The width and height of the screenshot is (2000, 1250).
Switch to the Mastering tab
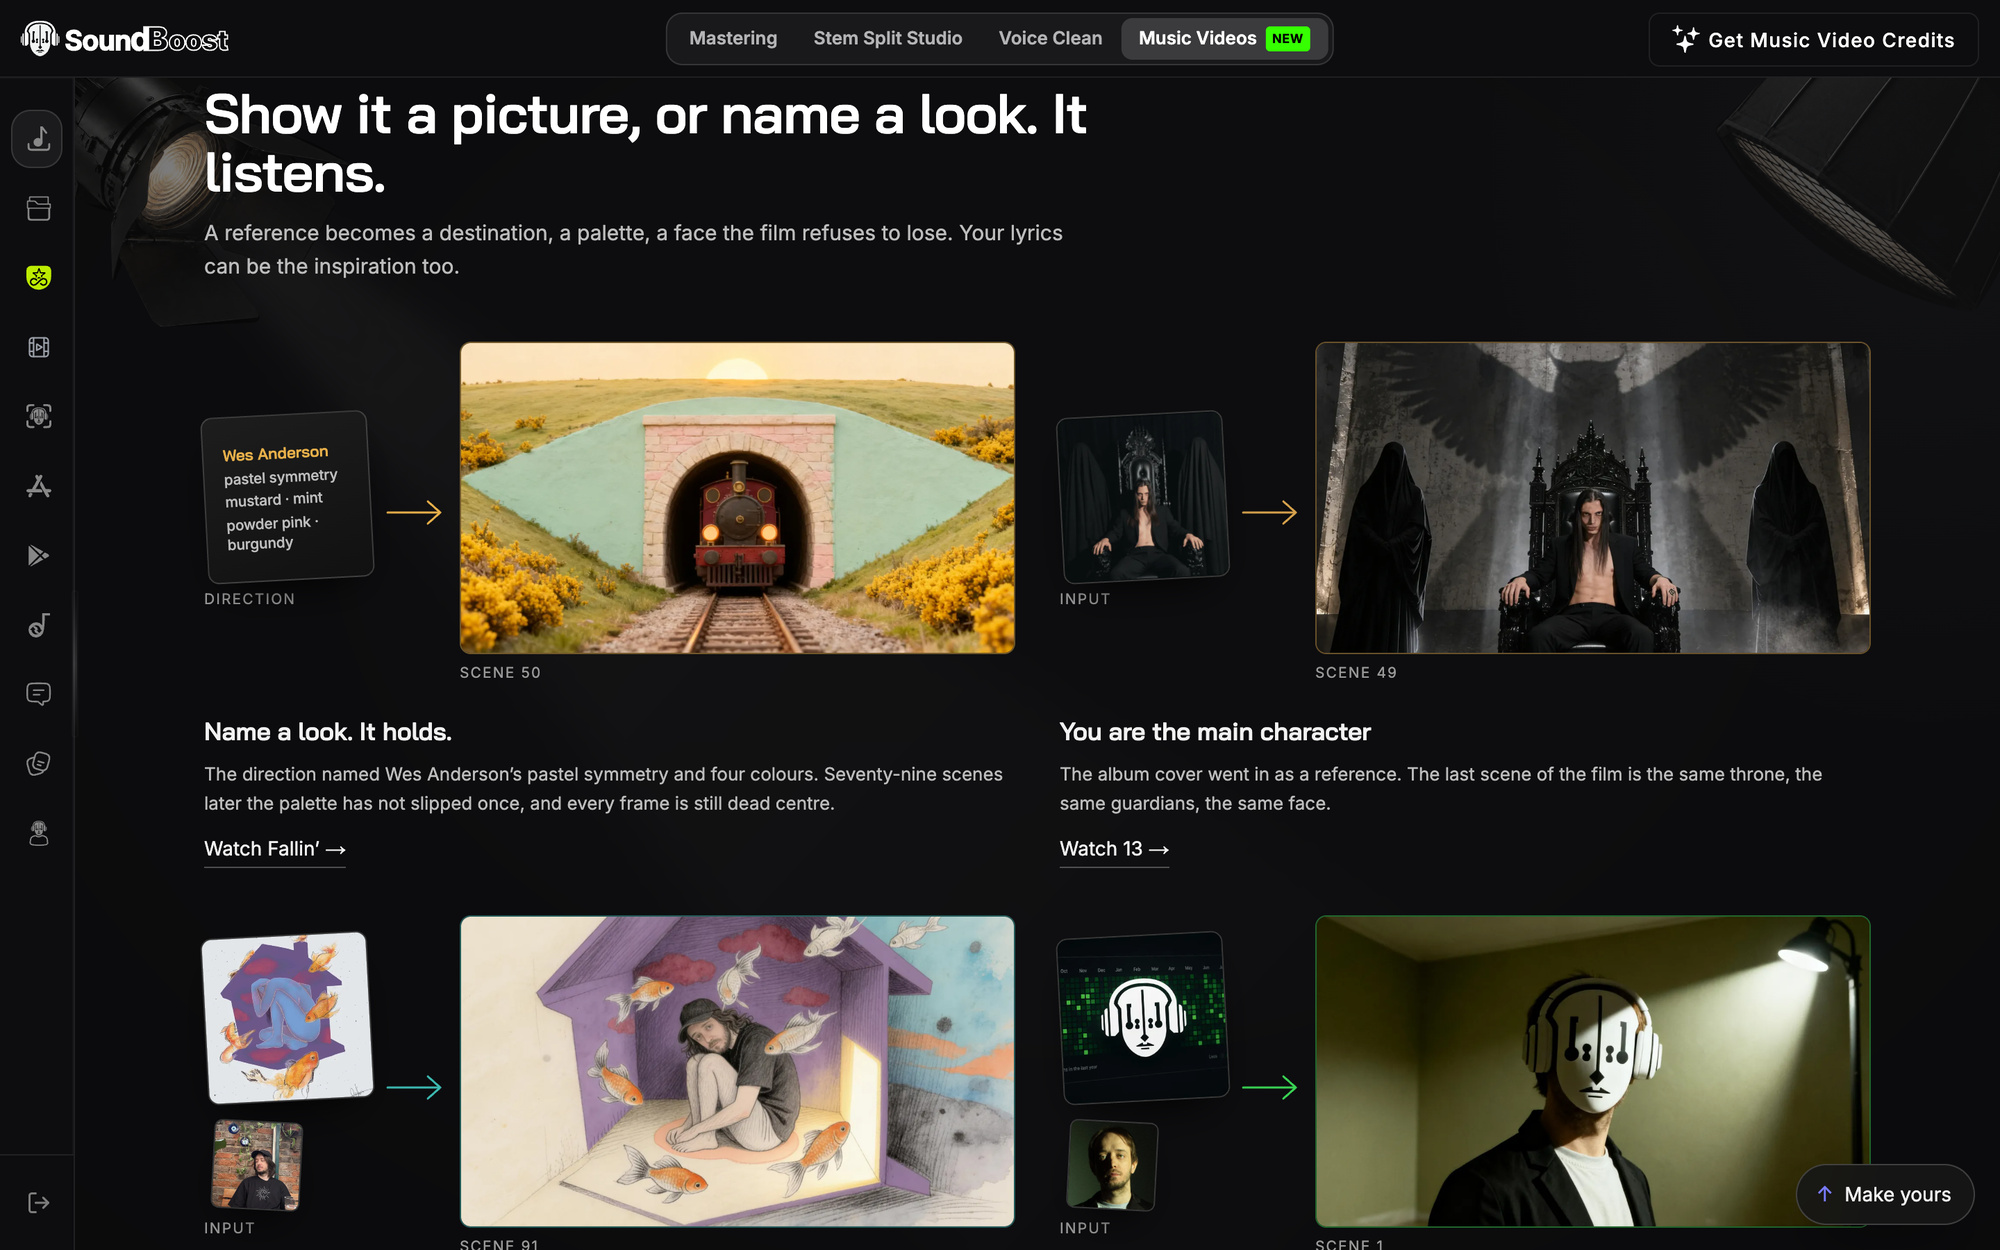click(733, 38)
